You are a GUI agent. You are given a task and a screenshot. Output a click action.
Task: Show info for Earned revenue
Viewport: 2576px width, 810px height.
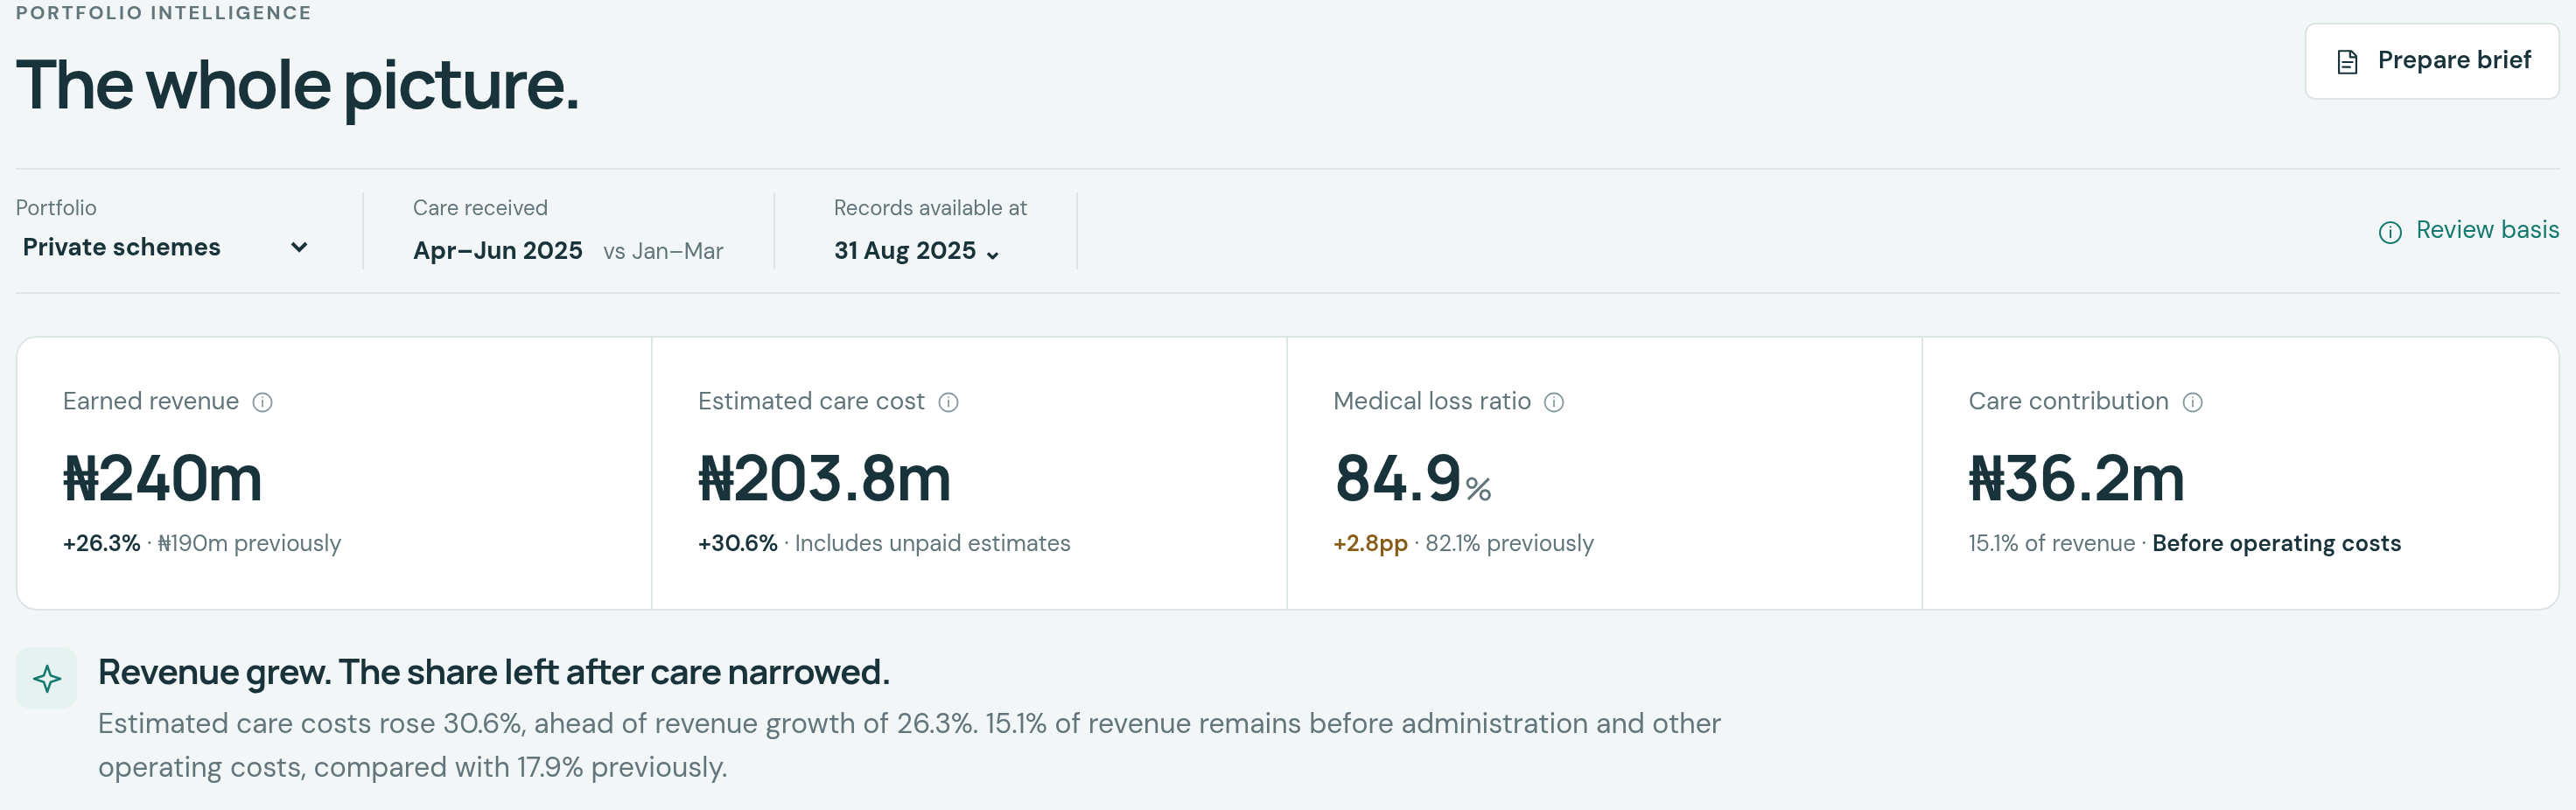pos(262,402)
